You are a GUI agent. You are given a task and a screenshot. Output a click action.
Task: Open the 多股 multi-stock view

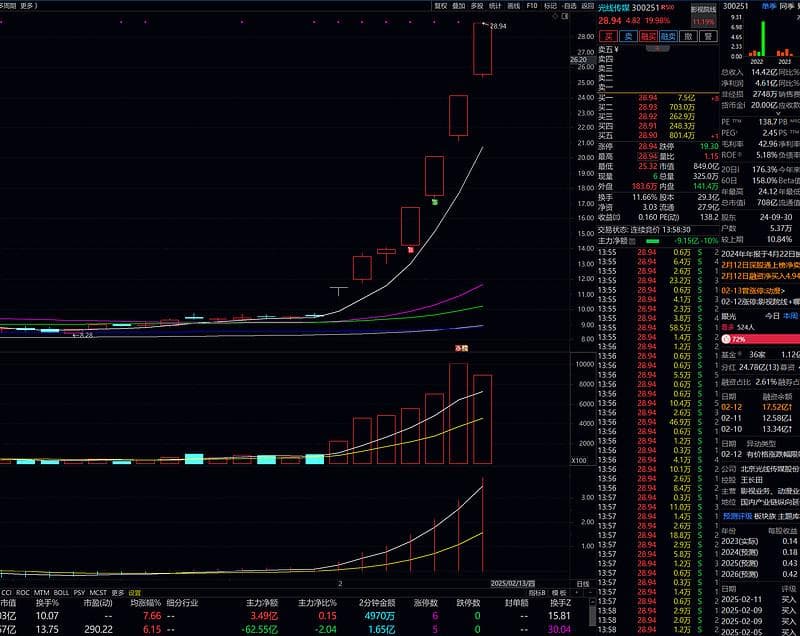point(477,6)
